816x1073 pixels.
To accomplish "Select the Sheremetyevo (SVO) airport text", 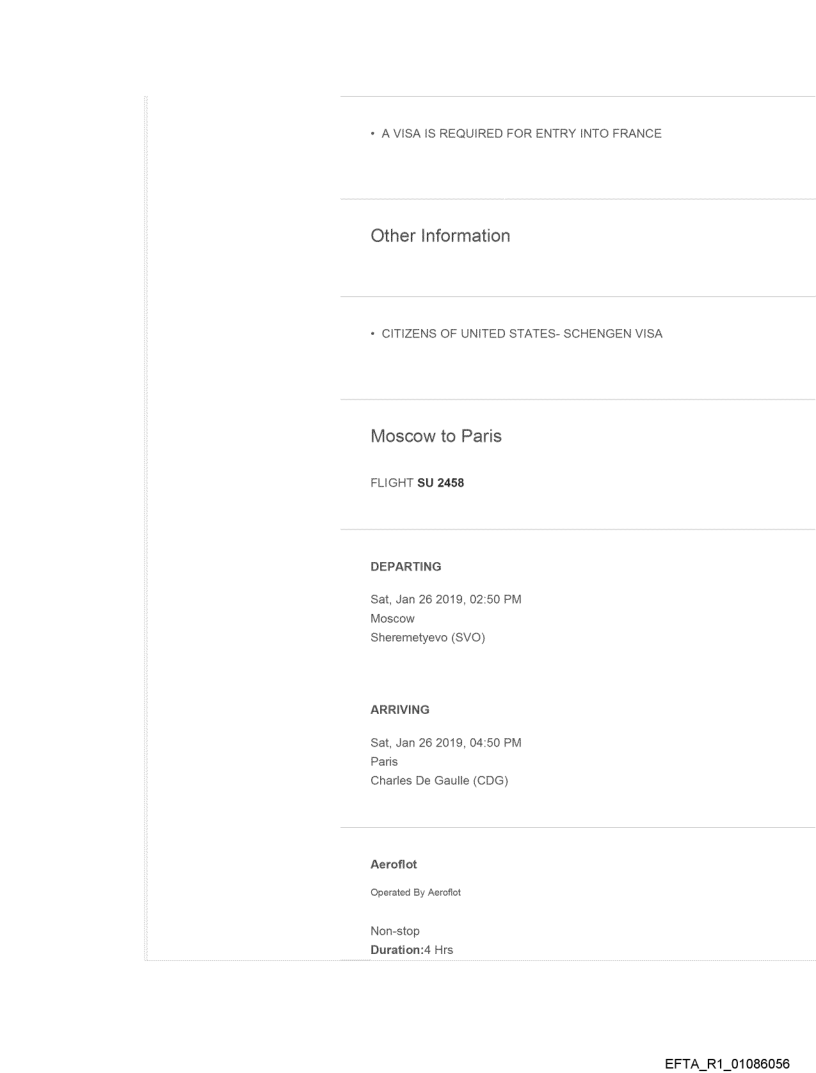I will point(427,637).
